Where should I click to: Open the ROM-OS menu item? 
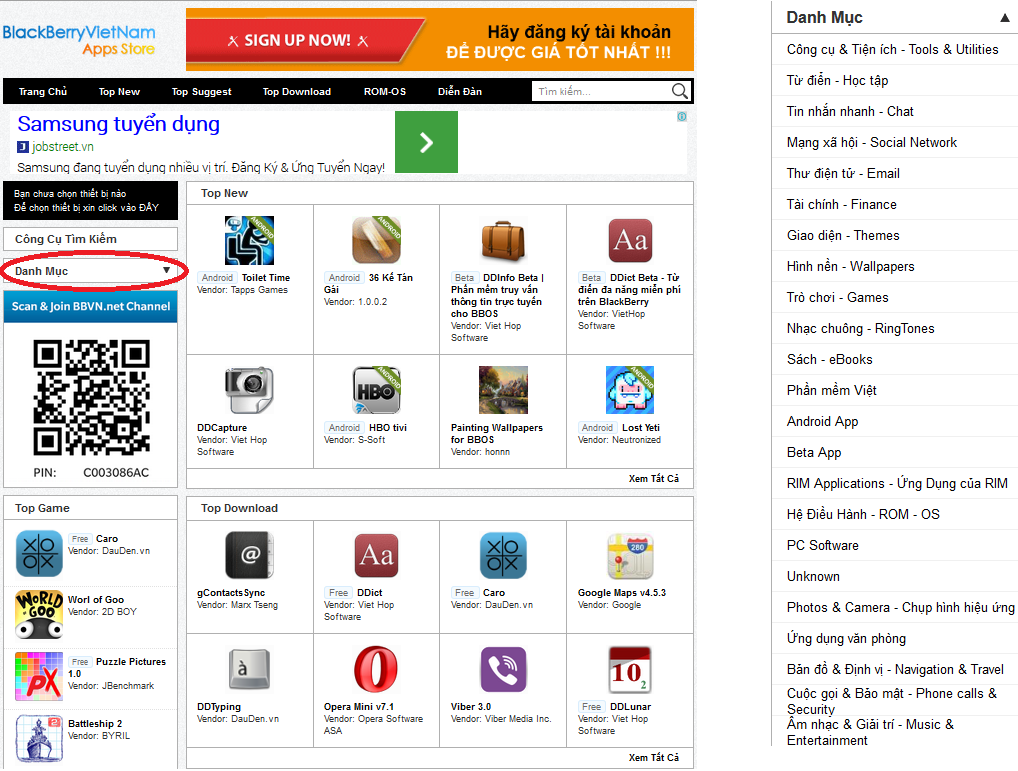[x=384, y=92]
